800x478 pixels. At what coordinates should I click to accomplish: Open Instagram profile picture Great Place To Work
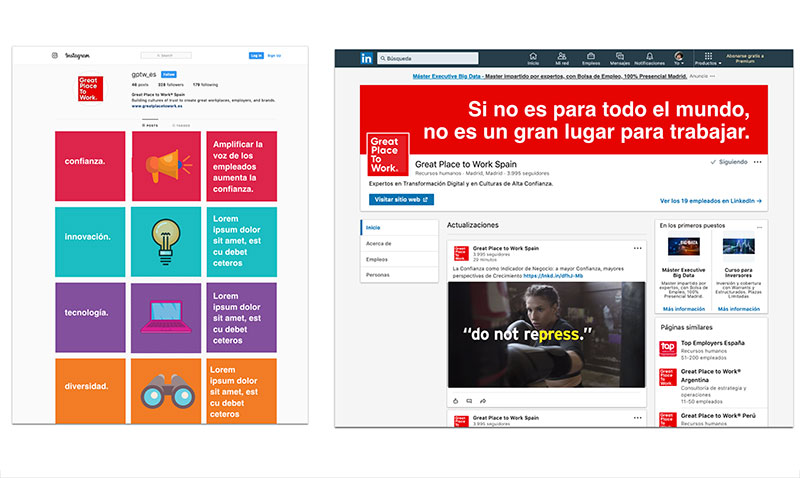point(90,88)
